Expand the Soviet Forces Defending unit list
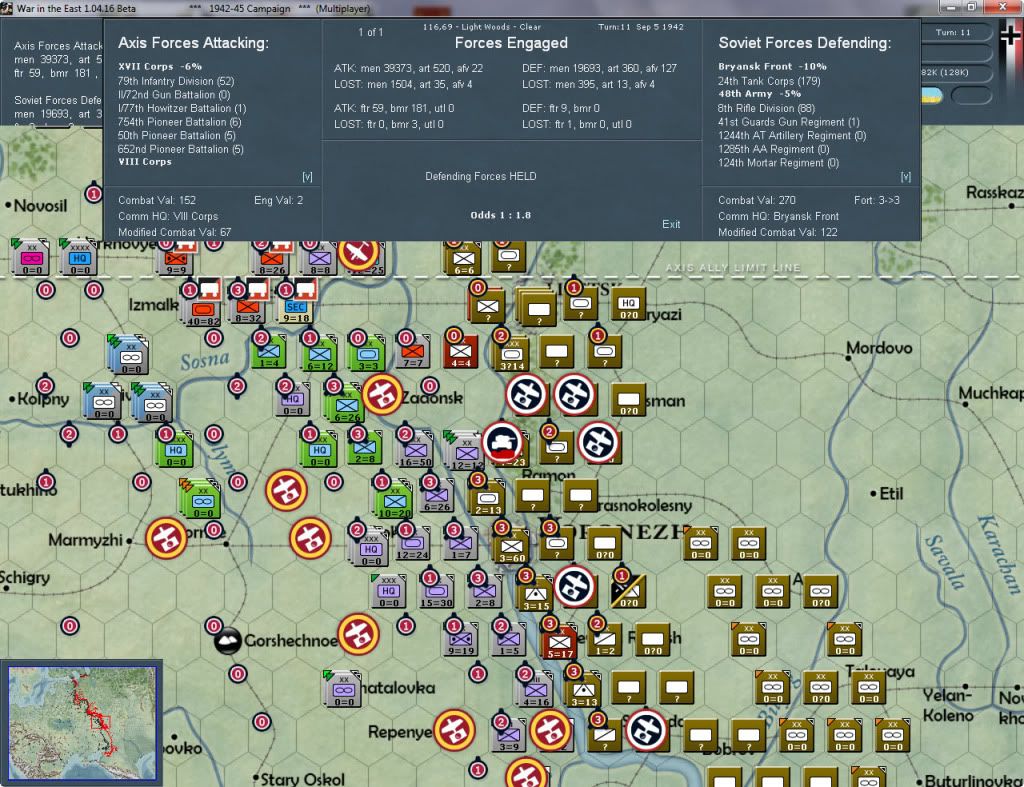This screenshot has height=787, width=1024. (x=905, y=176)
